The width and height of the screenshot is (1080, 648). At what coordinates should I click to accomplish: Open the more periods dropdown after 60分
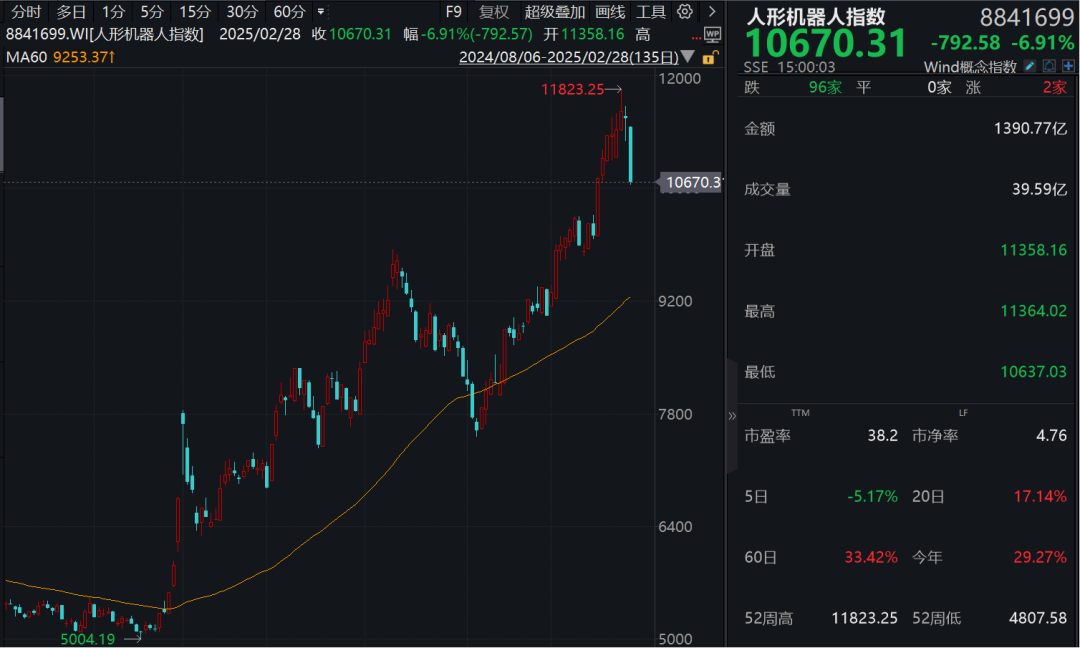pyautogui.click(x=320, y=12)
